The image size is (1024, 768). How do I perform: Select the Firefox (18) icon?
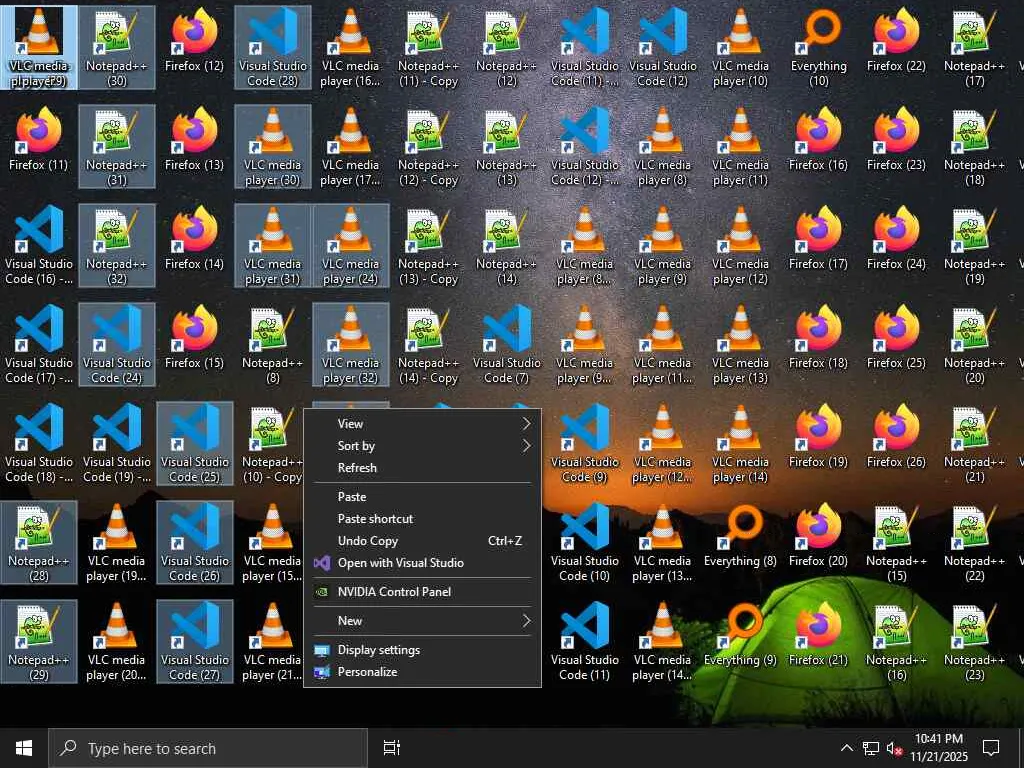(818, 338)
